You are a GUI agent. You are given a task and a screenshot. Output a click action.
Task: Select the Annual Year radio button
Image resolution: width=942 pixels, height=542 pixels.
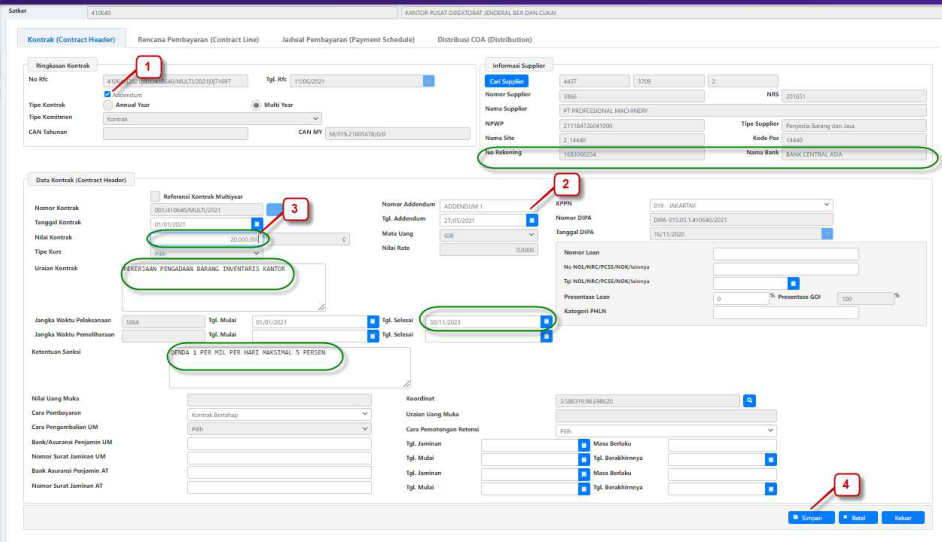click(108, 105)
